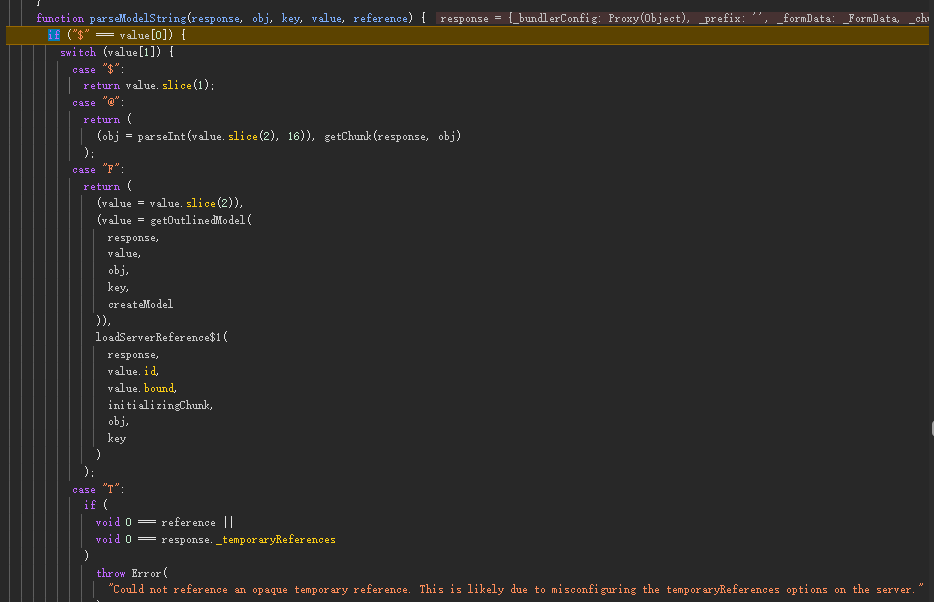Click the case "$" label
The image size is (934, 602).
(x=84, y=69)
